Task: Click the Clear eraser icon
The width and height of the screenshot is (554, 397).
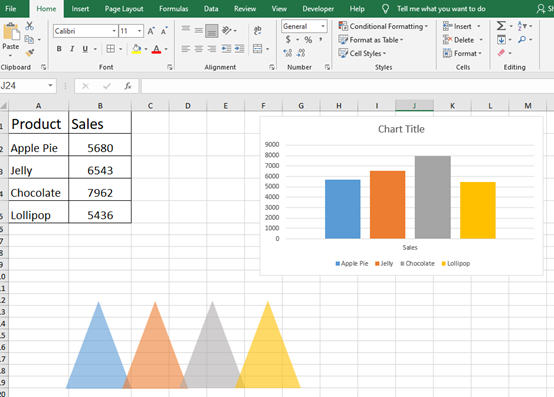Action: 501,53
